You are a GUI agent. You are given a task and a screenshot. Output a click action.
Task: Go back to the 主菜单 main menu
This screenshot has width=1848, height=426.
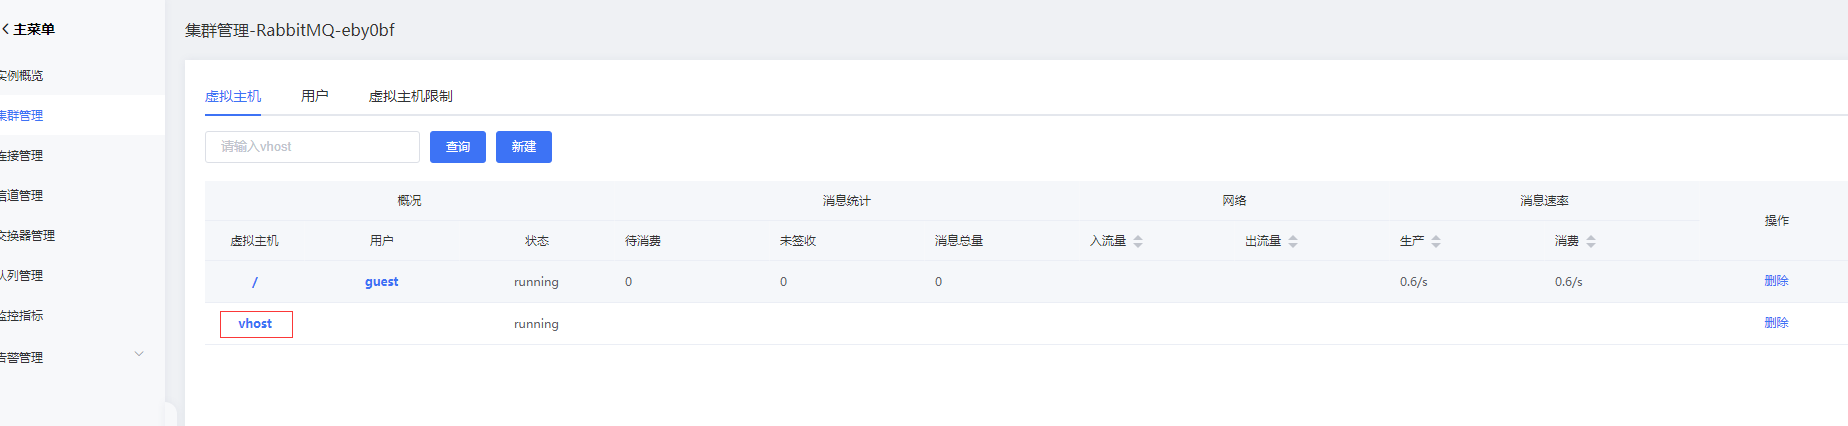click(28, 30)
